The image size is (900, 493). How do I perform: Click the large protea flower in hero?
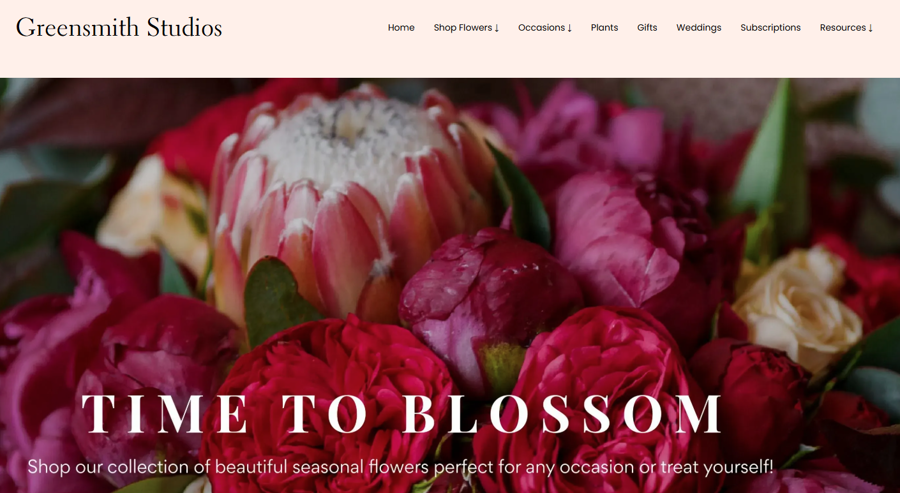point(350,195)
